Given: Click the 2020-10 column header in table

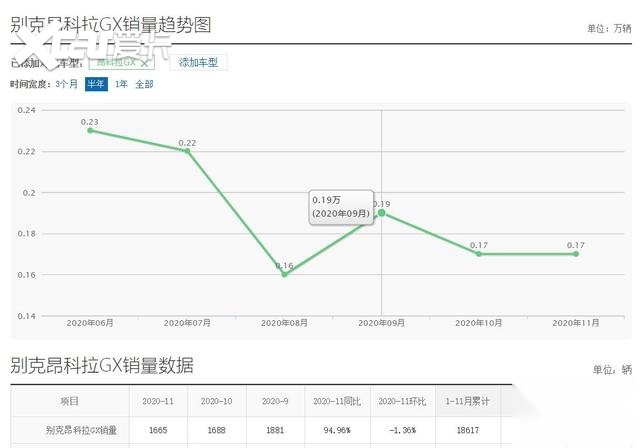Looking at the screenshot, I should pyautogui.click(x=216, y=401).
